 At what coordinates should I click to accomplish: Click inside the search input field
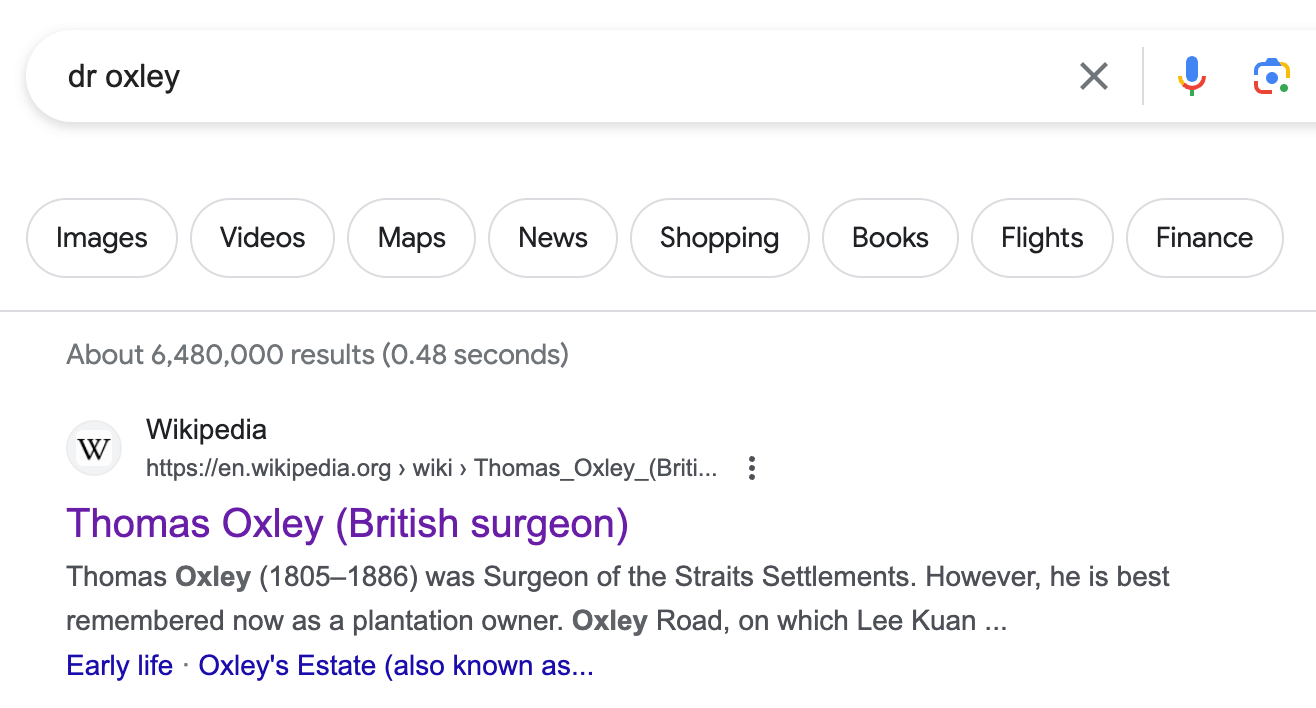point(400,76)
